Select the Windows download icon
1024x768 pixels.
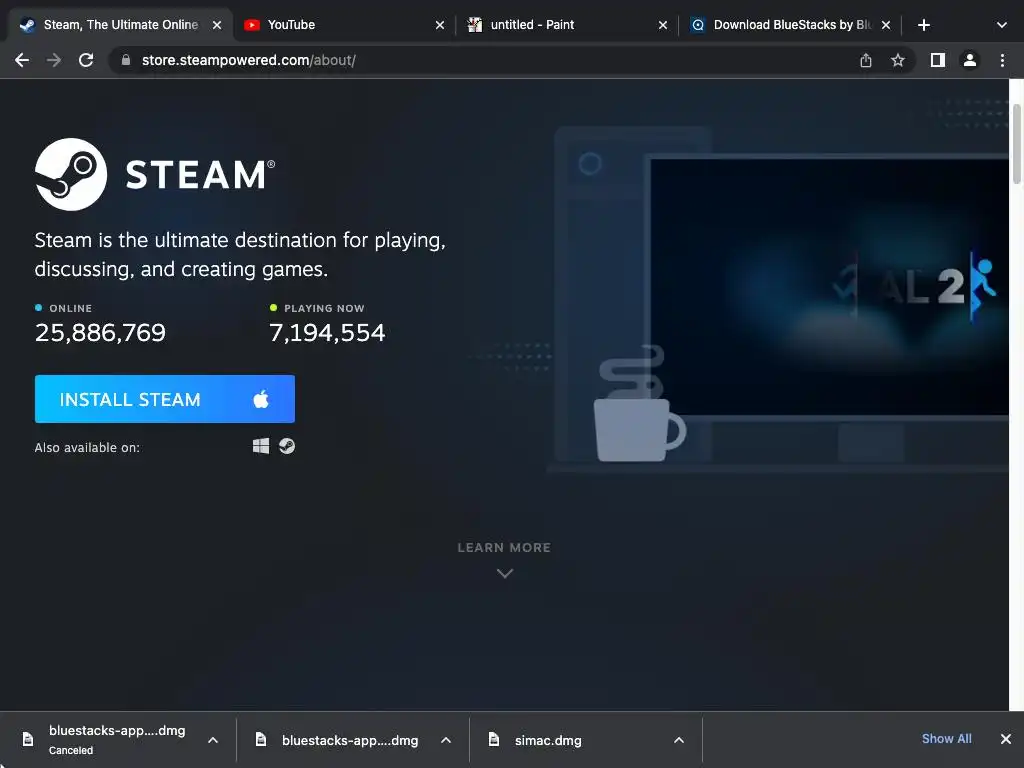coord(261,446)
